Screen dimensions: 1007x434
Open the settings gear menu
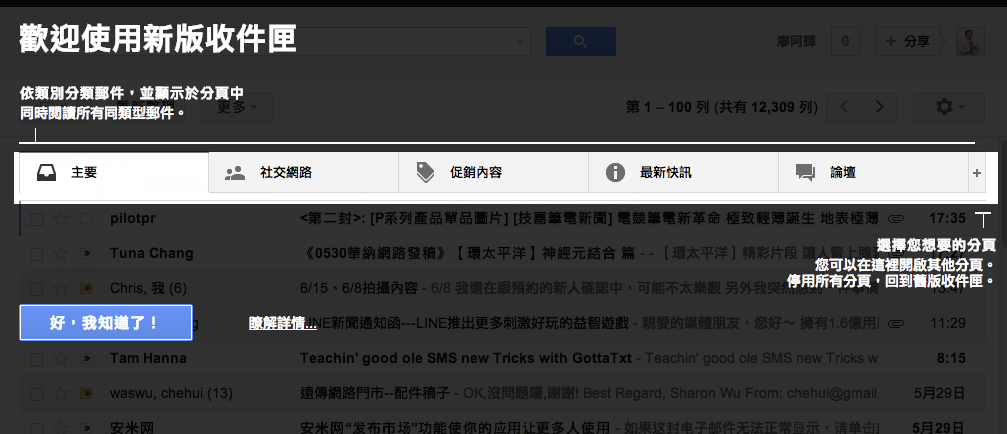point(949,107)
